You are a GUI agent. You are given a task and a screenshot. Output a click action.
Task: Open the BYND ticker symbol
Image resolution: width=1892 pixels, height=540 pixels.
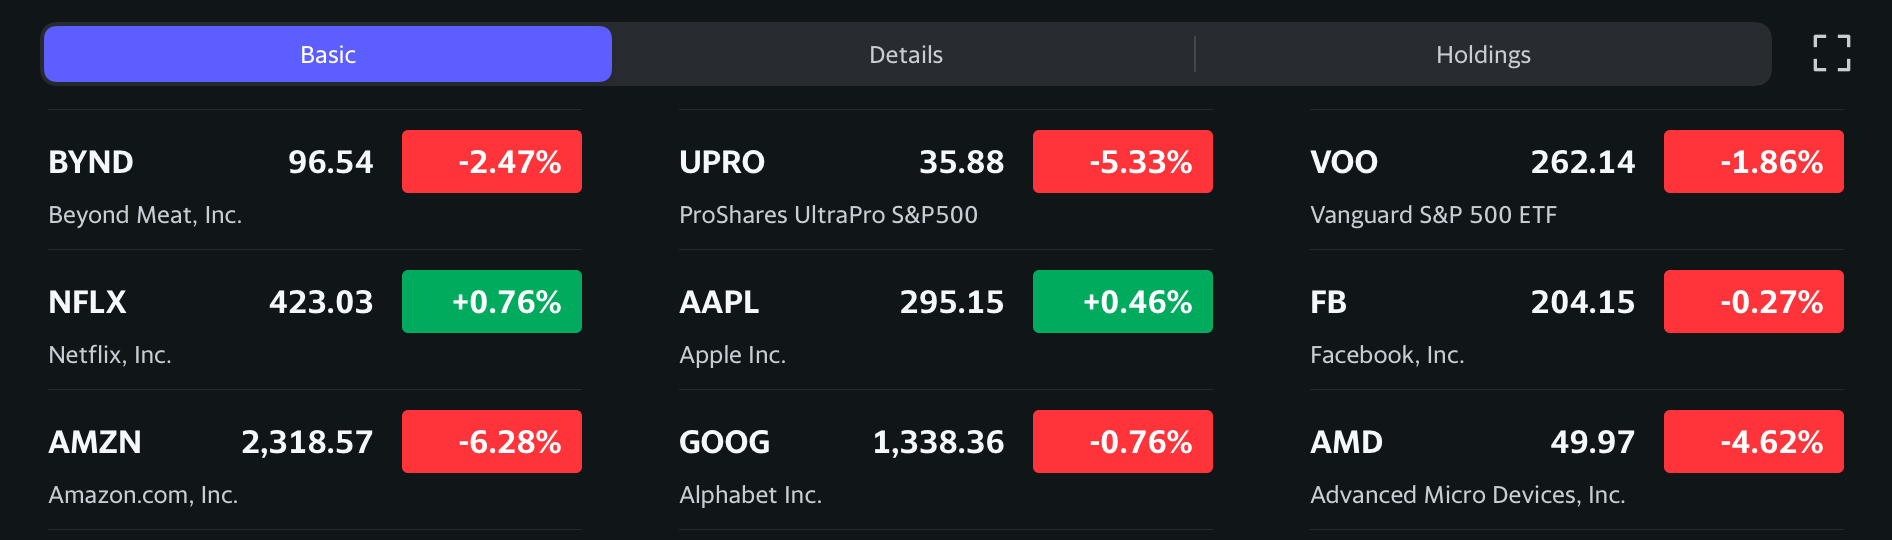pyautogui.click(x=91, y=162)
